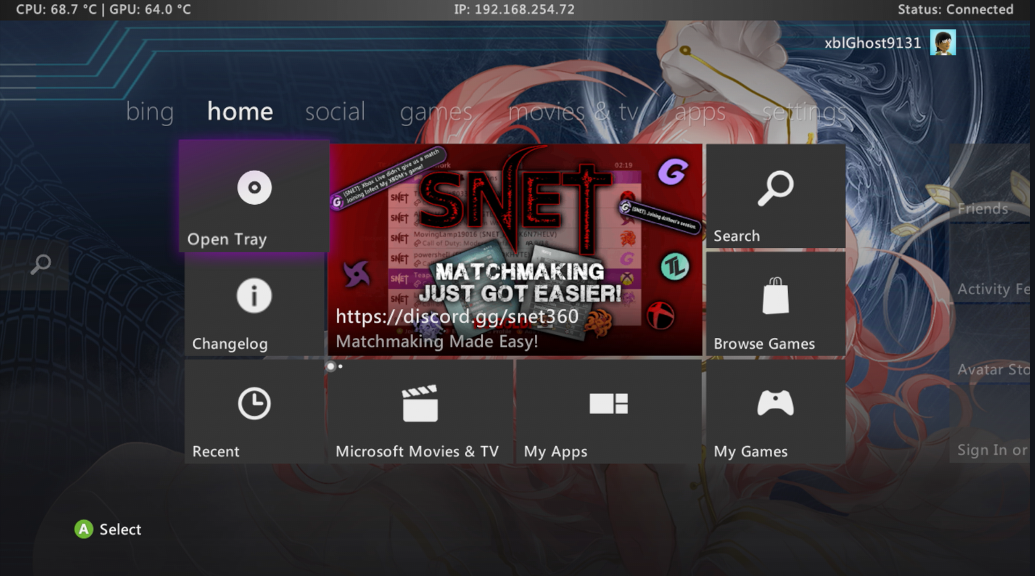Click the left-edge search magnifier icon
The image size is (1035, 576).
(41, 265)
